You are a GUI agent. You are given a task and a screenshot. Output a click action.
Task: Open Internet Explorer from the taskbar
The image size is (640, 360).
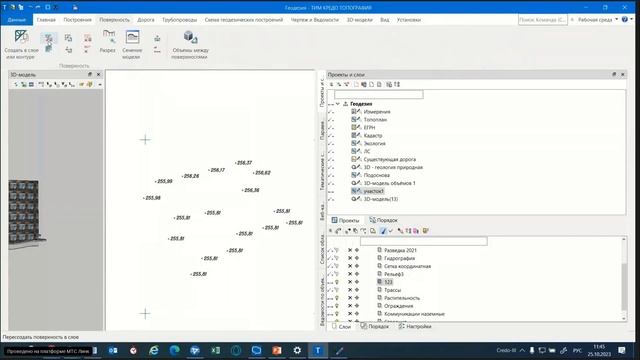pyautogui.click(x=154, y=350)
